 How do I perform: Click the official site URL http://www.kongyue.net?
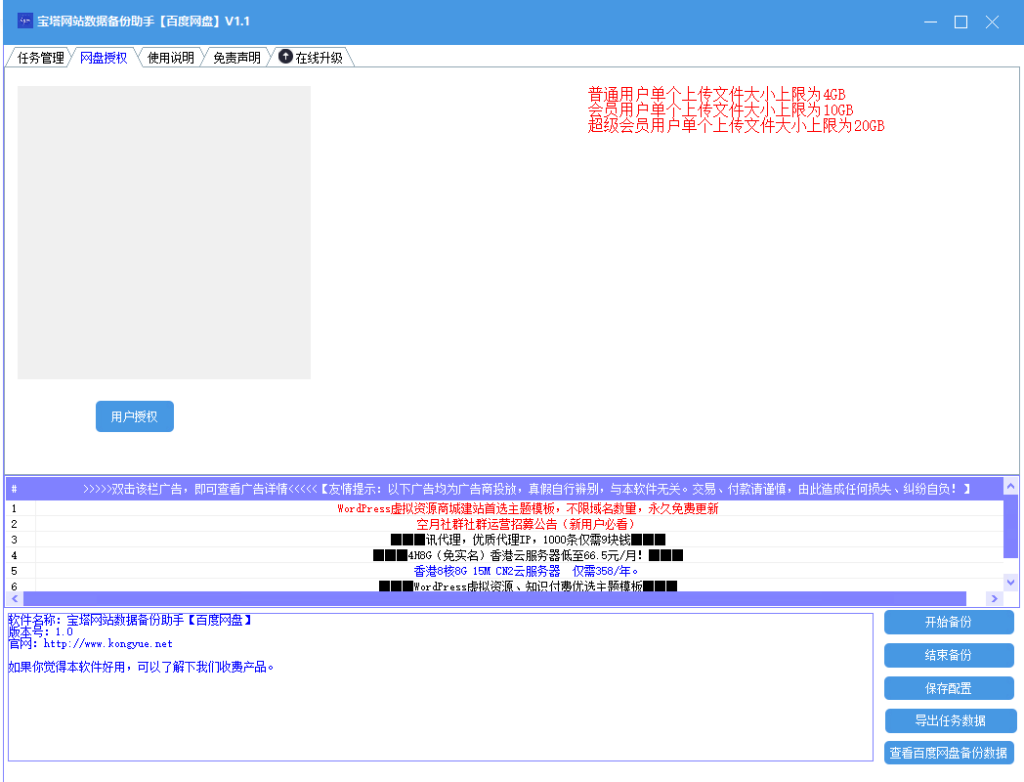coord(108,644)
